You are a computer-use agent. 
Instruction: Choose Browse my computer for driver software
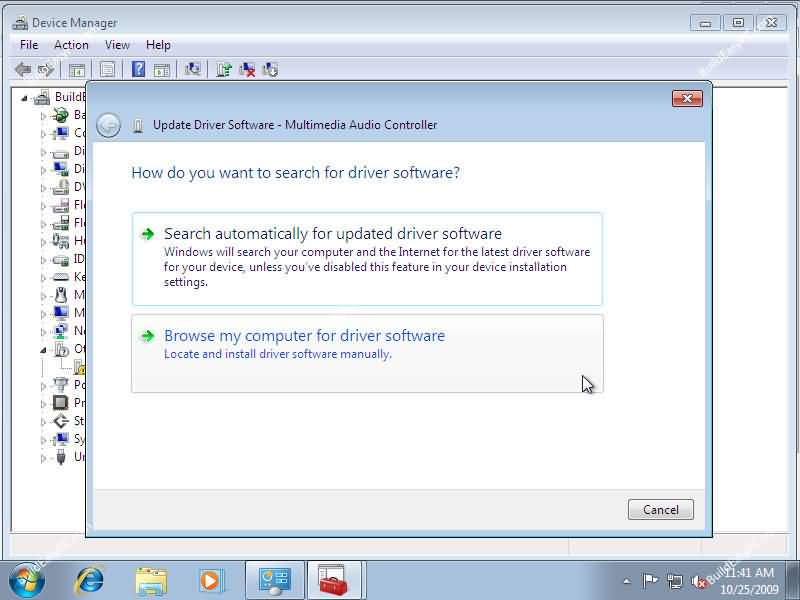click(367, 354)
